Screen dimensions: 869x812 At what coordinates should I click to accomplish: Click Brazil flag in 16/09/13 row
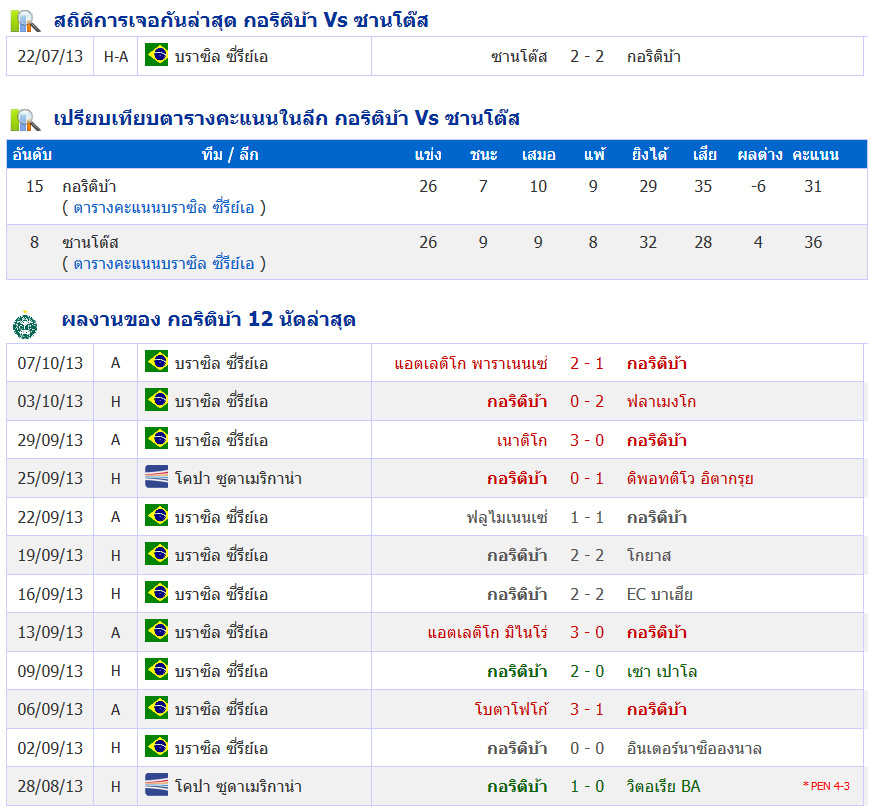click(156, 593)
